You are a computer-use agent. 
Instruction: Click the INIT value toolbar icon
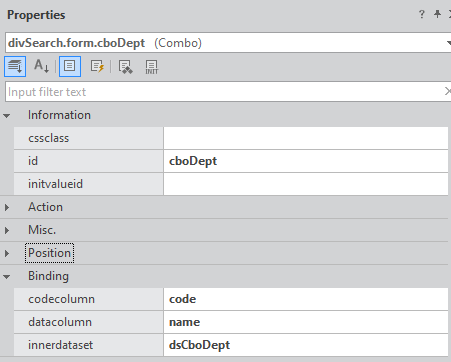coord(152,67)
